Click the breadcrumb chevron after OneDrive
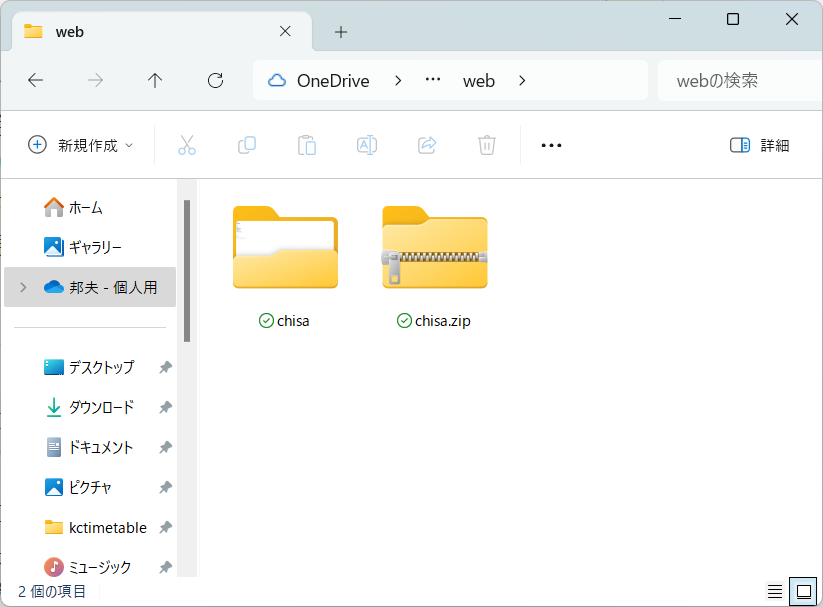The image size is (823, 607). click(x=398, y=81)
